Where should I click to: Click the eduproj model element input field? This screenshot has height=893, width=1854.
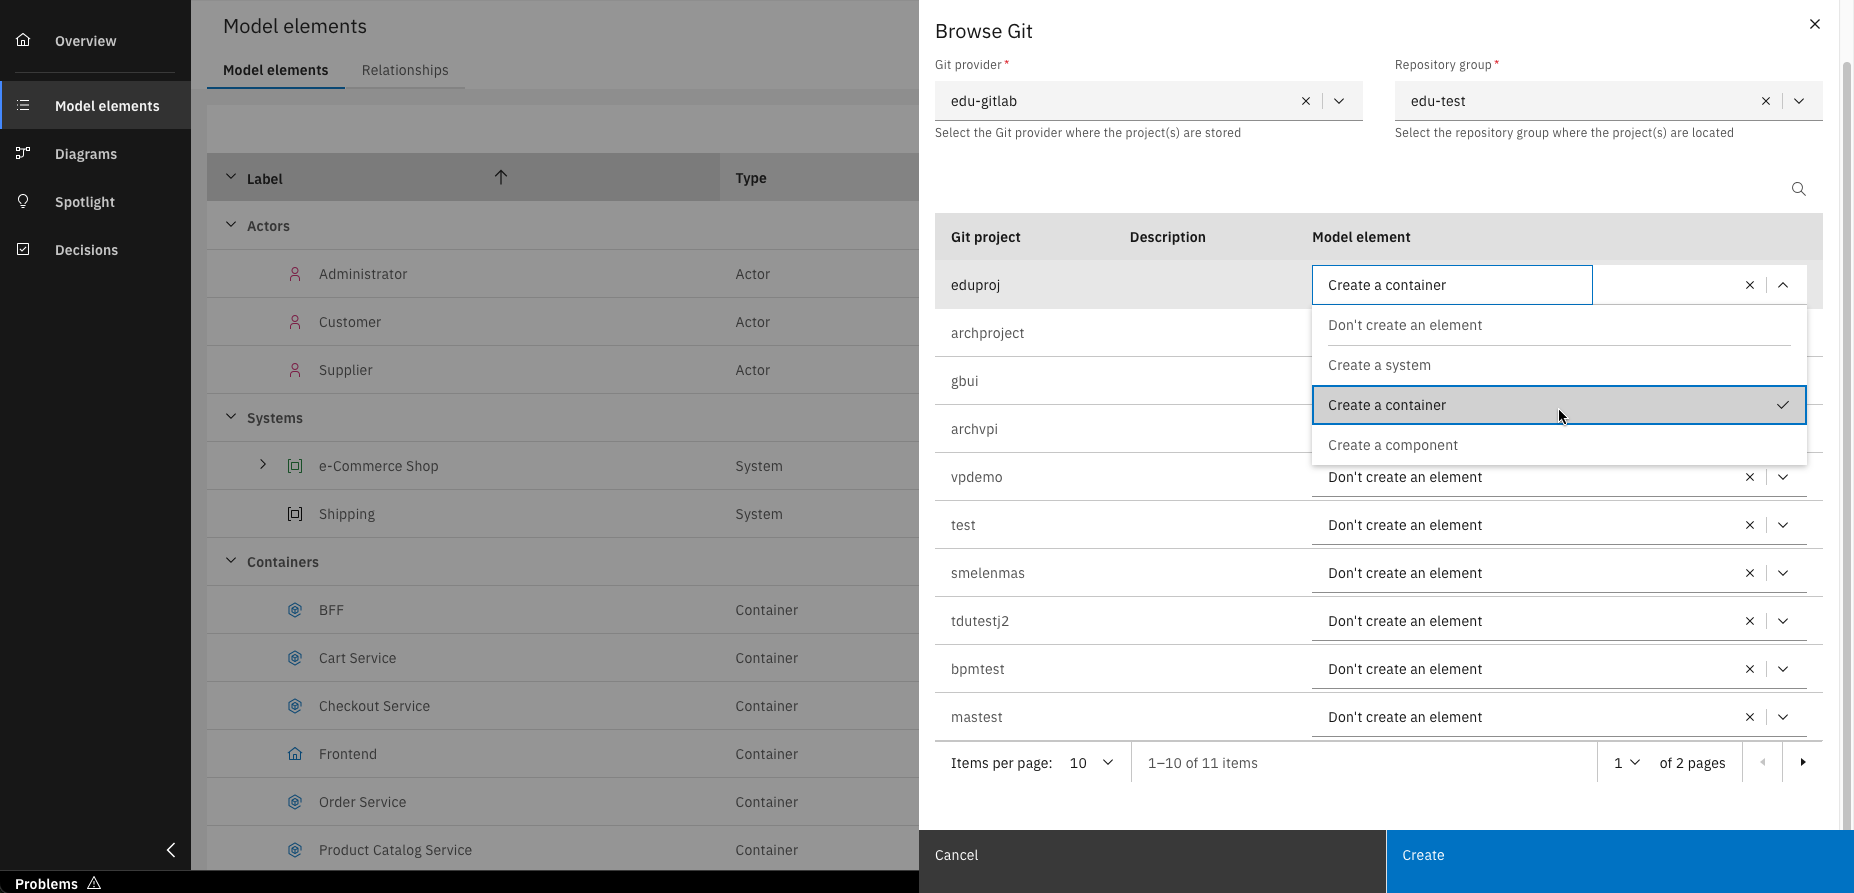tap(1451, 285)
